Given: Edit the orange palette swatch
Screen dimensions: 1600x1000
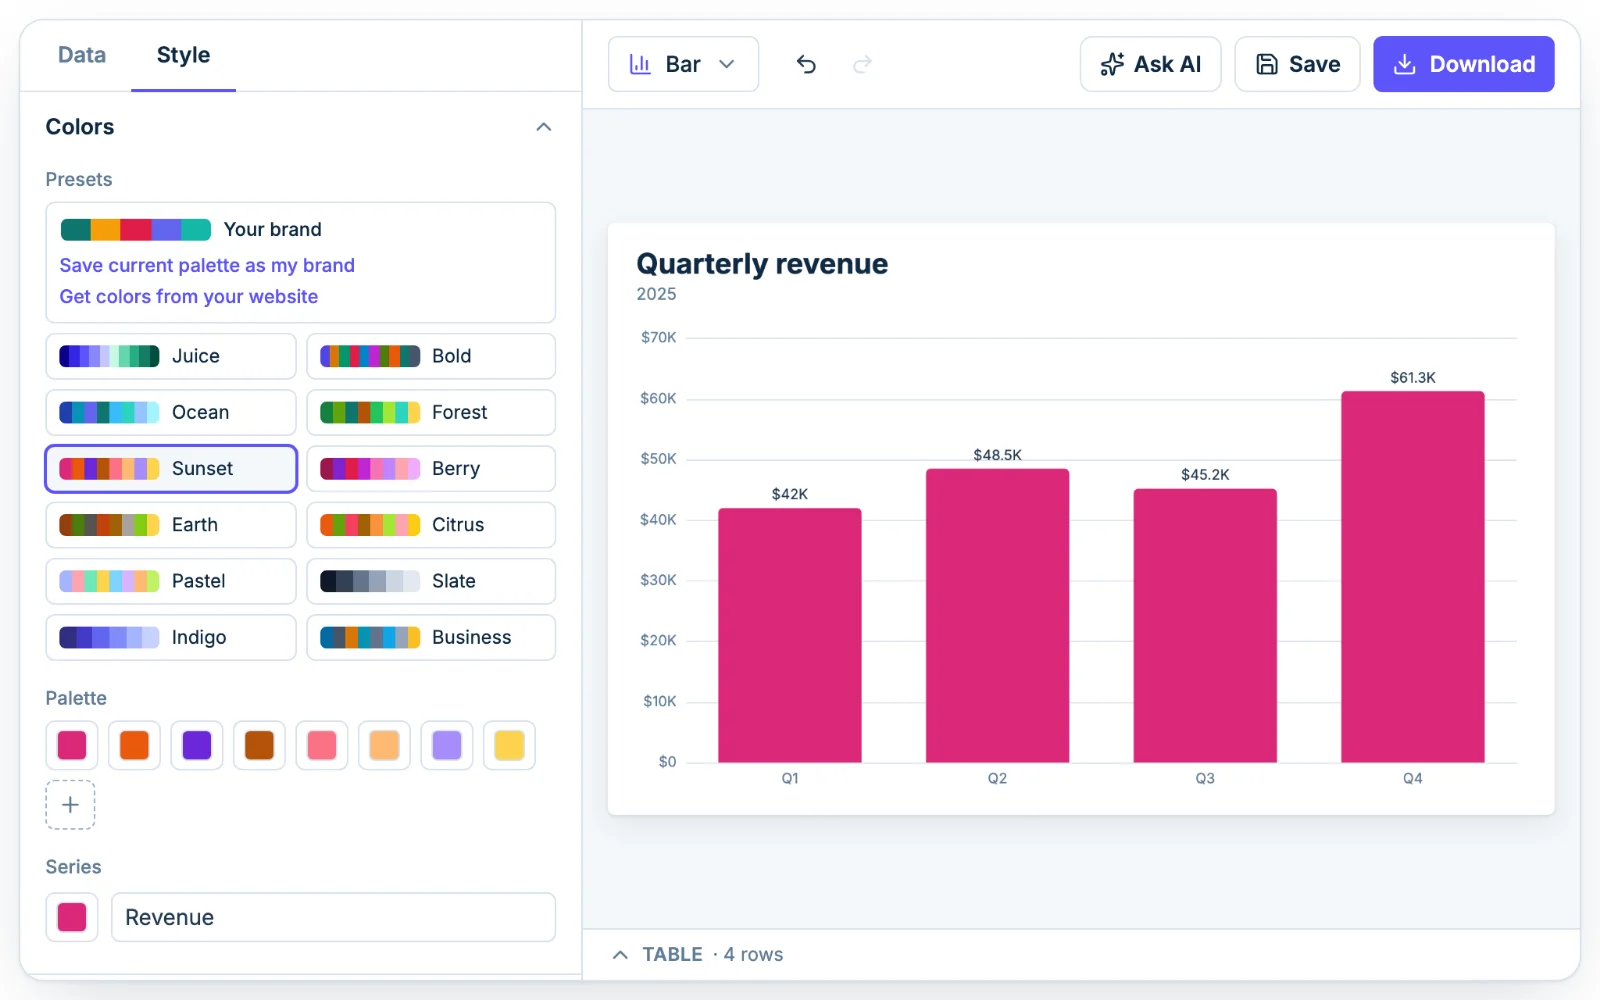Looking at the screenshot, I should (134, 745).
